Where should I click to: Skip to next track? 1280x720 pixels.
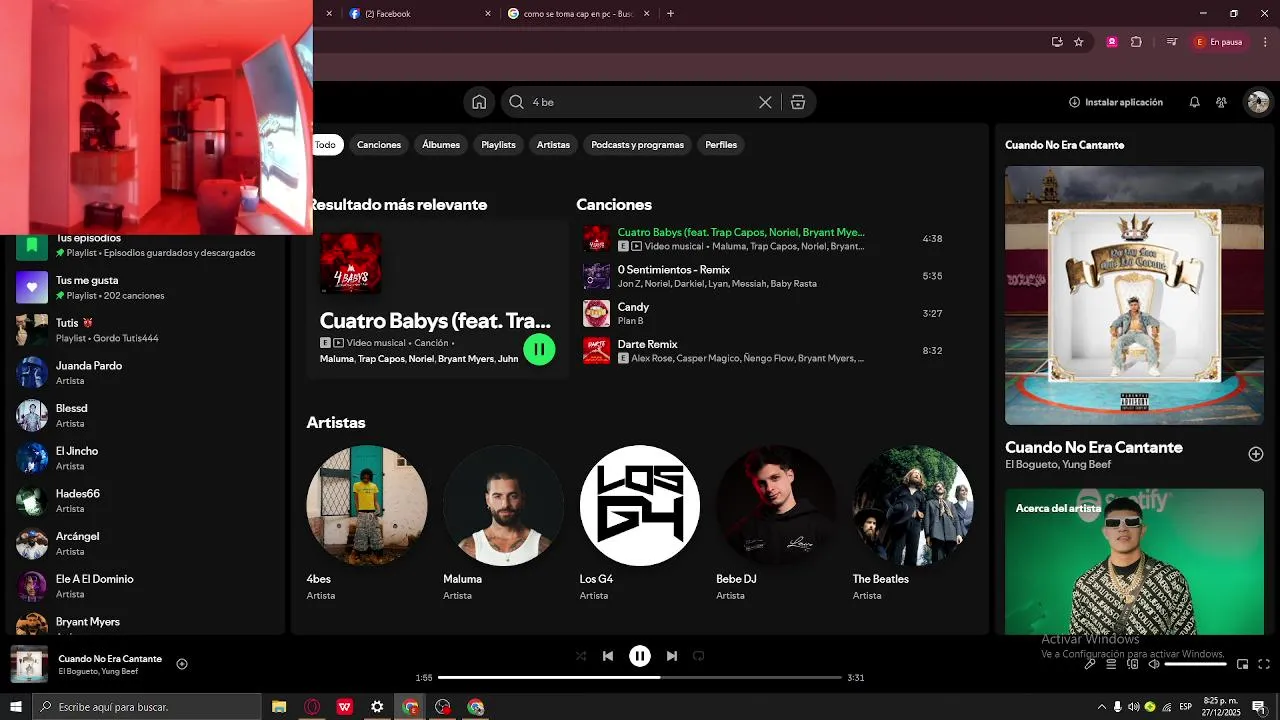pyautogui.click(x=672, y=656)
